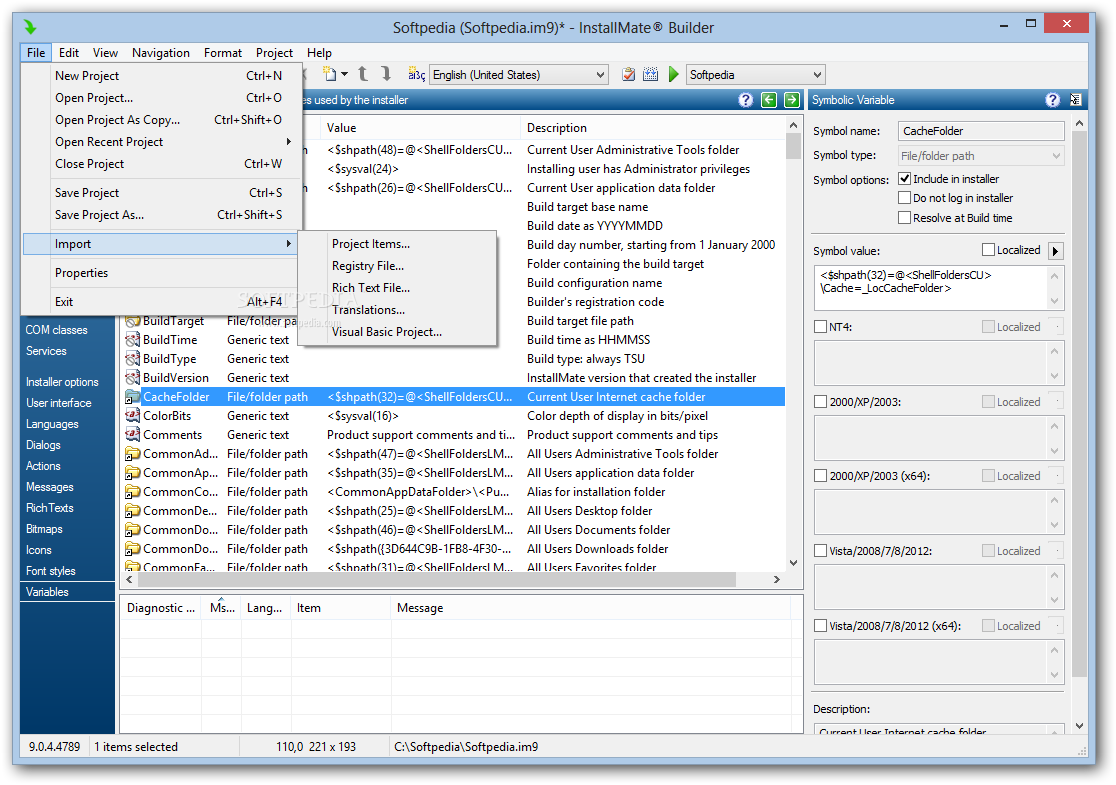
Task: Open Dialogs section in sidebar
Action: click(x=43, y=446)
